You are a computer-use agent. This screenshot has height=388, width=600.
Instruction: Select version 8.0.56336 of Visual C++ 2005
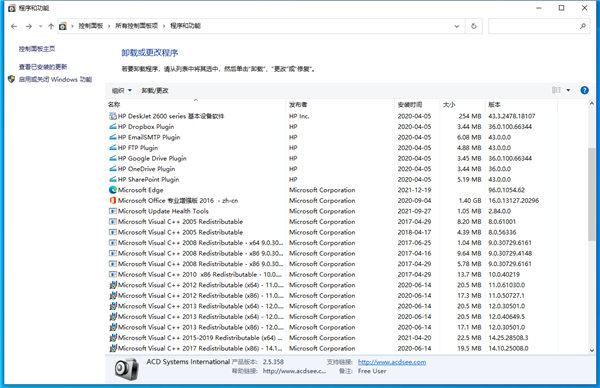pos(502,232)
